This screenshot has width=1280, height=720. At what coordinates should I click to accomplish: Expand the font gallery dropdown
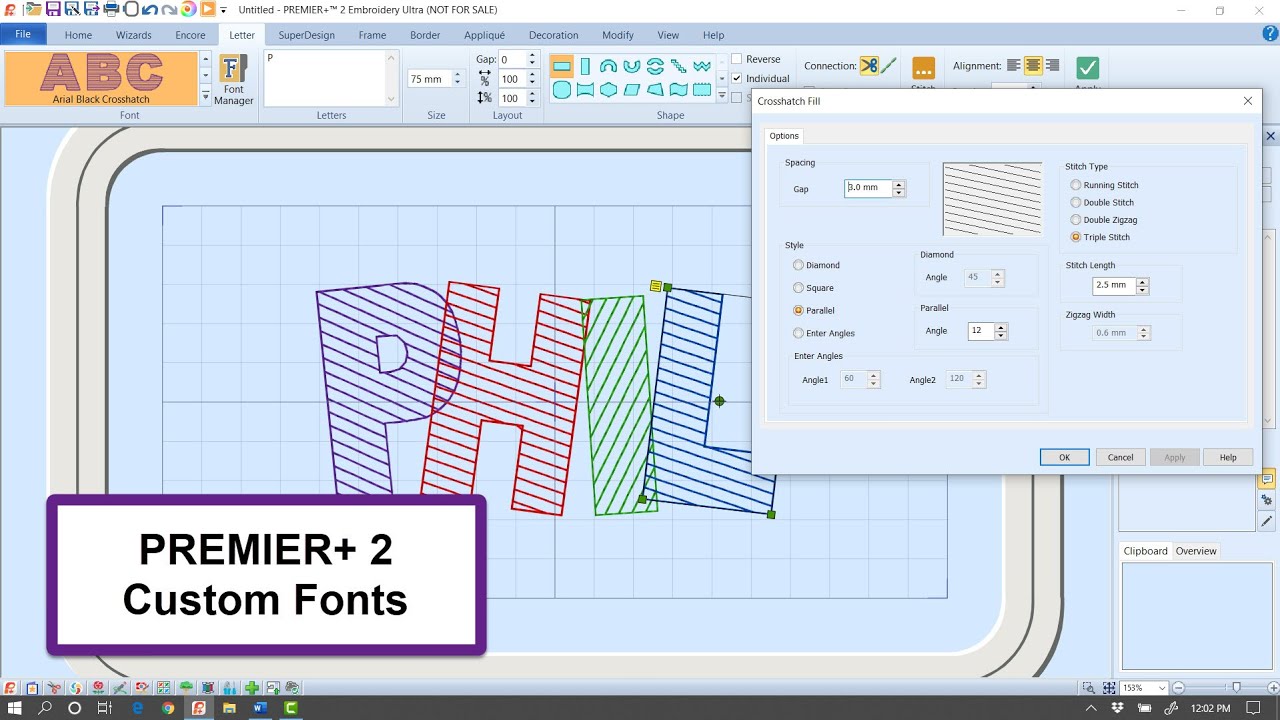(x=206, y=97)
